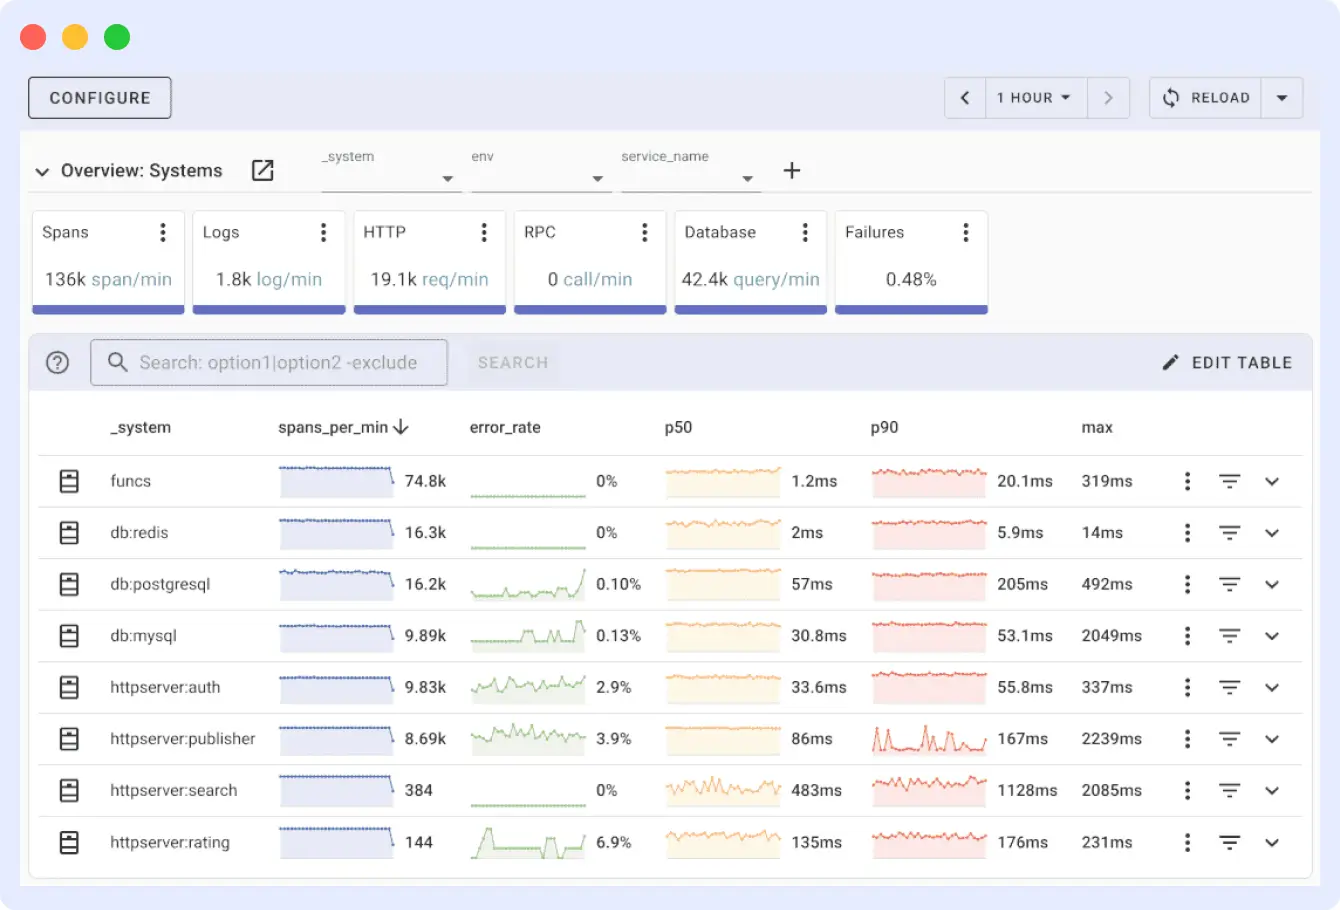The image size is (1340, 910).
Task: Click the 74.8k spans value for funcs
Action: pyautogui.click(x=425, y=481)
